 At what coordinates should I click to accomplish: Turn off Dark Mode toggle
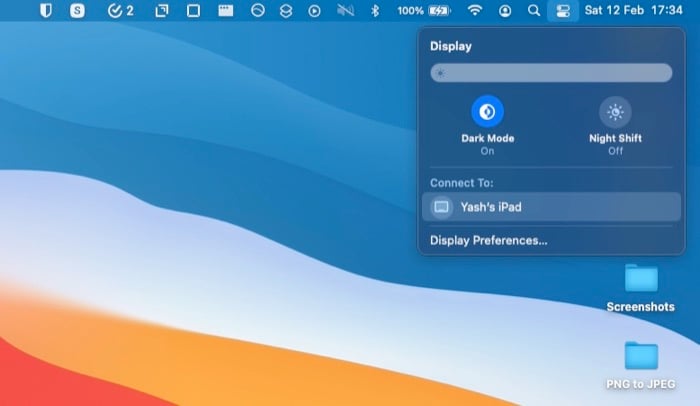pos(488,111)
